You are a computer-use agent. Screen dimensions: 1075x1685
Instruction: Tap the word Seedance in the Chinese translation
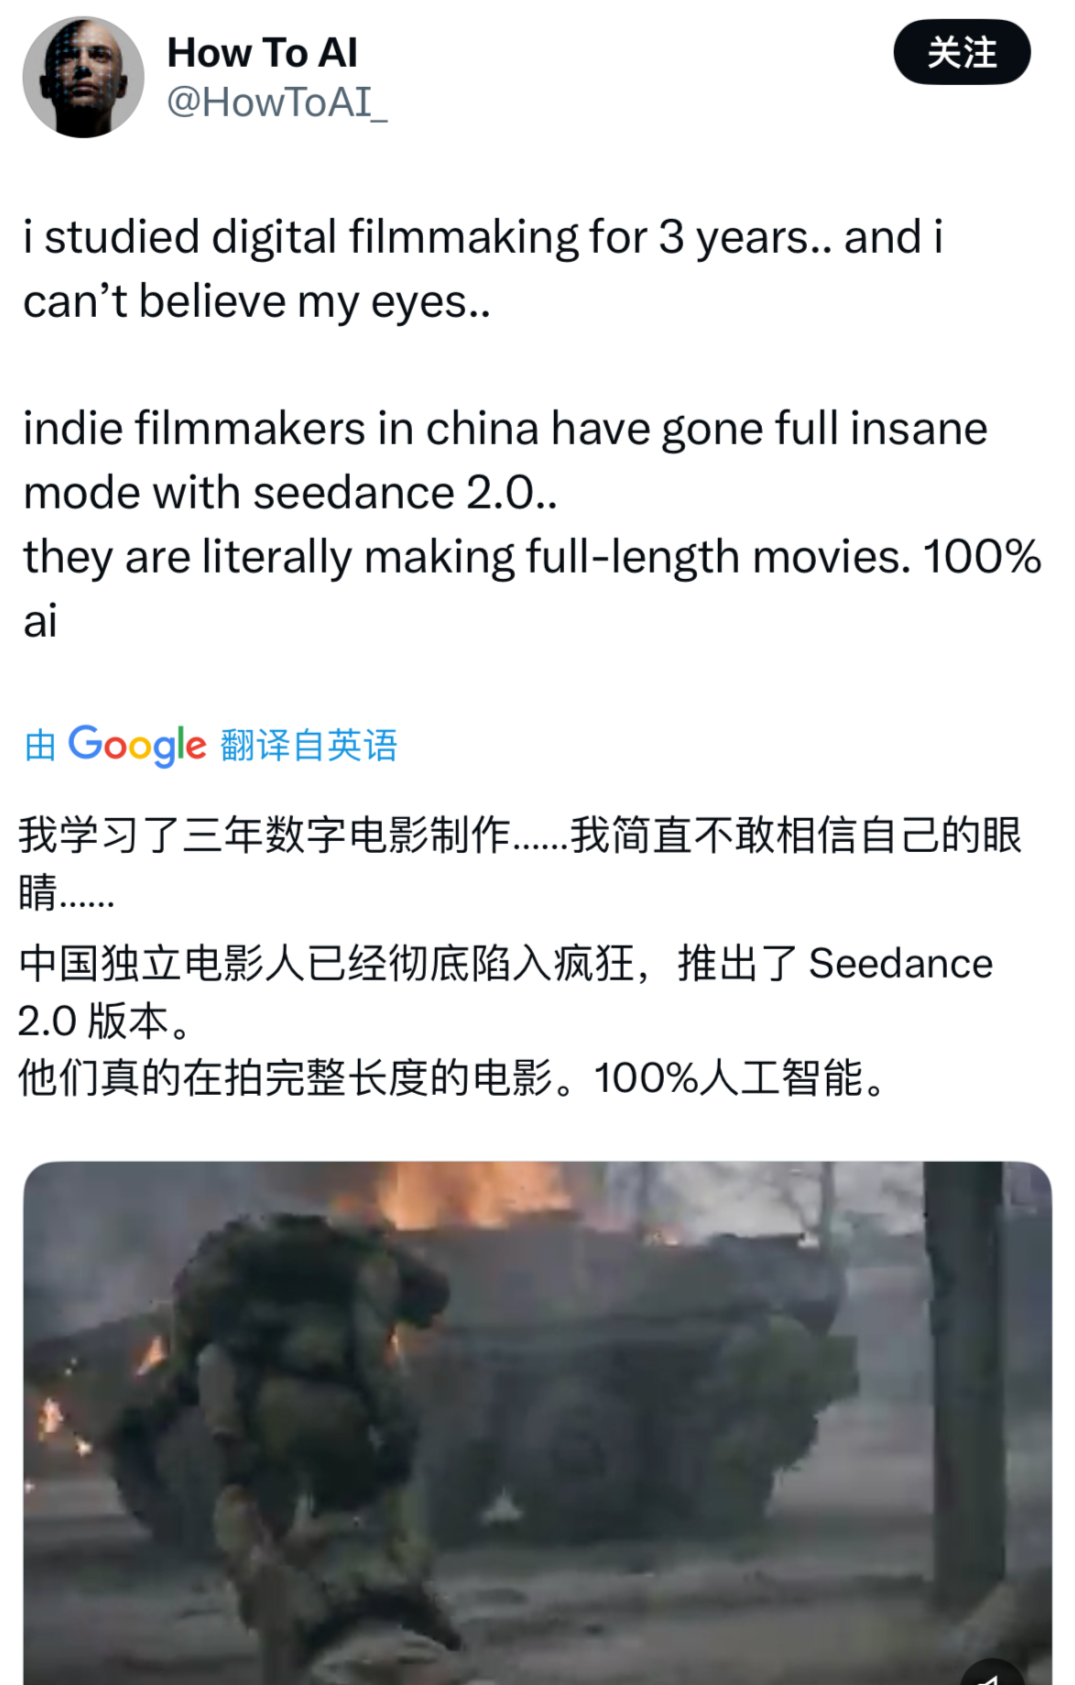click(x=901, y=964)
